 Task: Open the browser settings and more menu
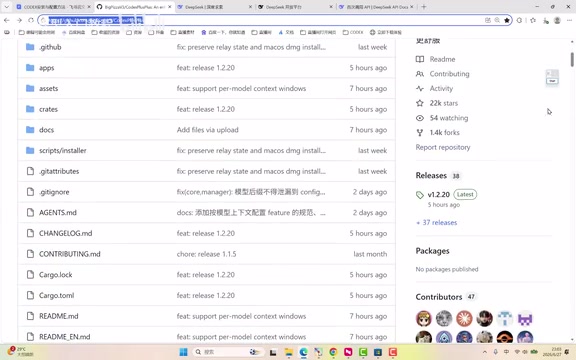click(x=570, y=20)
